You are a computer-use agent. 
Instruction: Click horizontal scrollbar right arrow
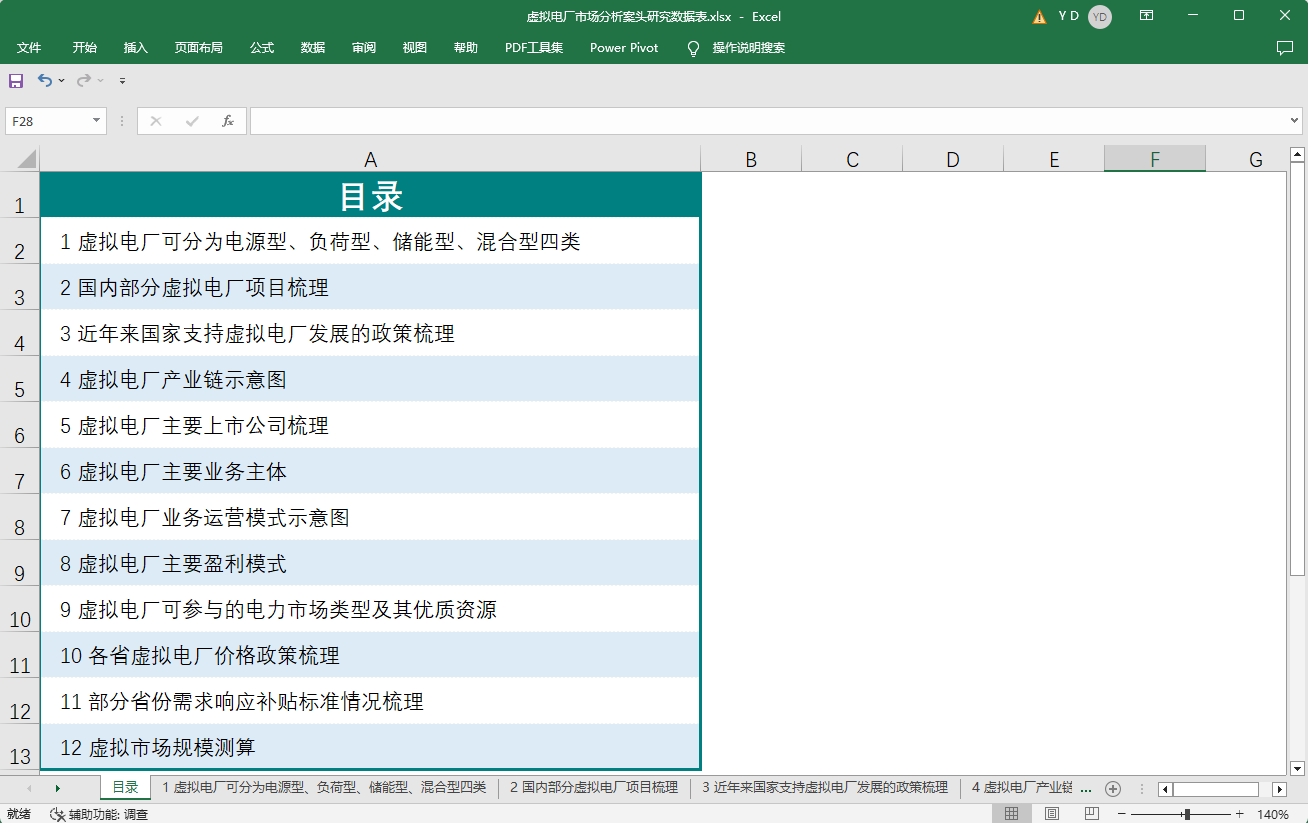coord(1279,789)
